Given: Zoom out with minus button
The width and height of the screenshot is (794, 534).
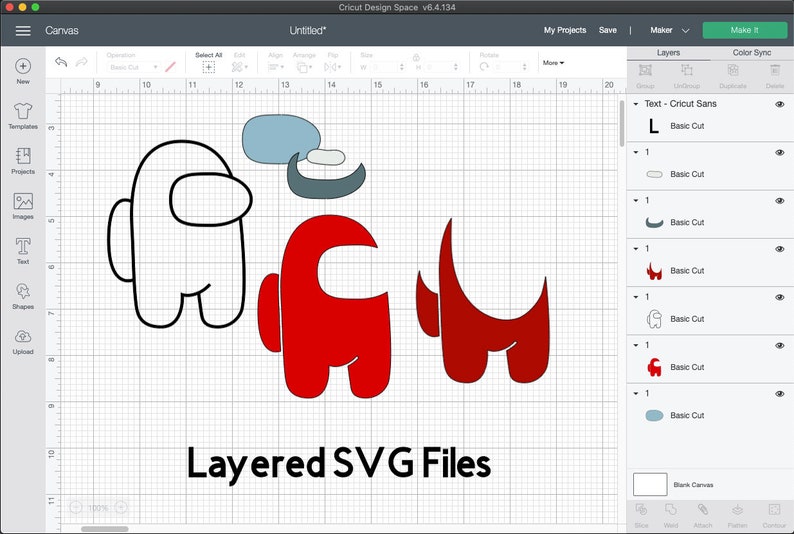Looking at the screenshot, I should (x=75, y=507).
